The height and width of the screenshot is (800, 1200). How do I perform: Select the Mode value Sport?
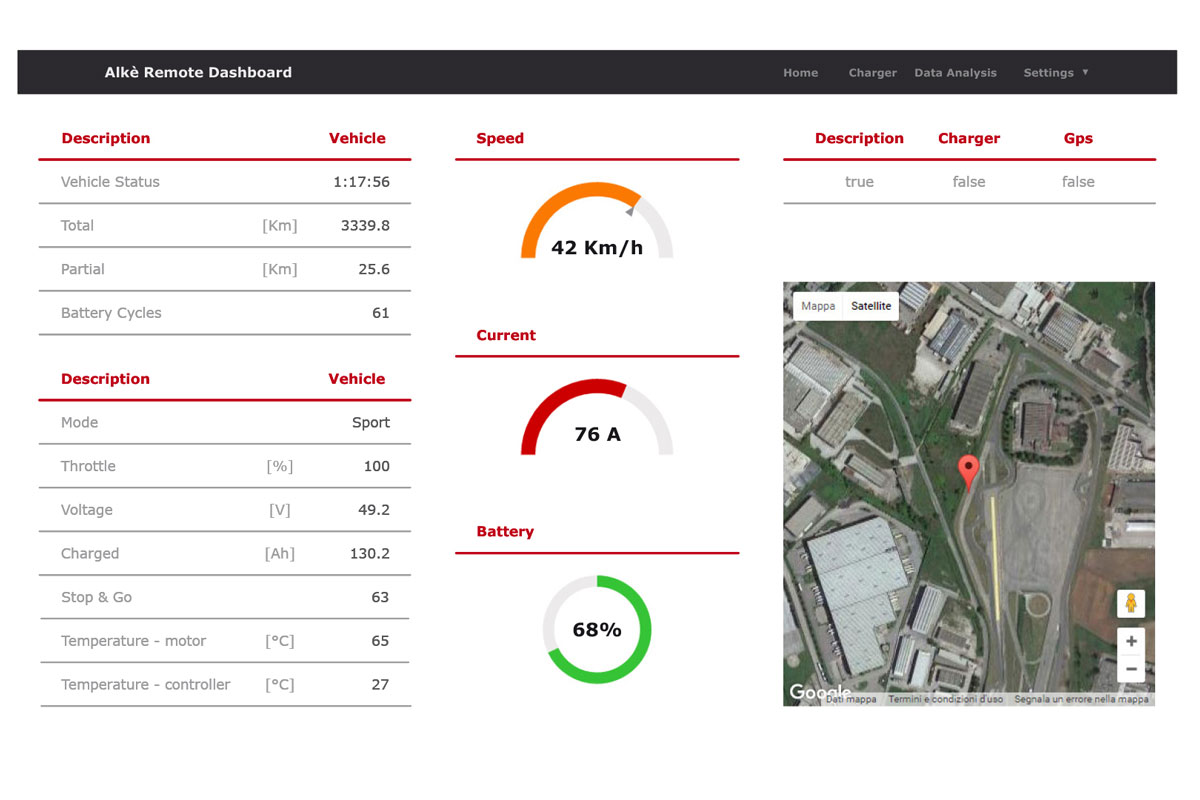(x=370, y=423)
